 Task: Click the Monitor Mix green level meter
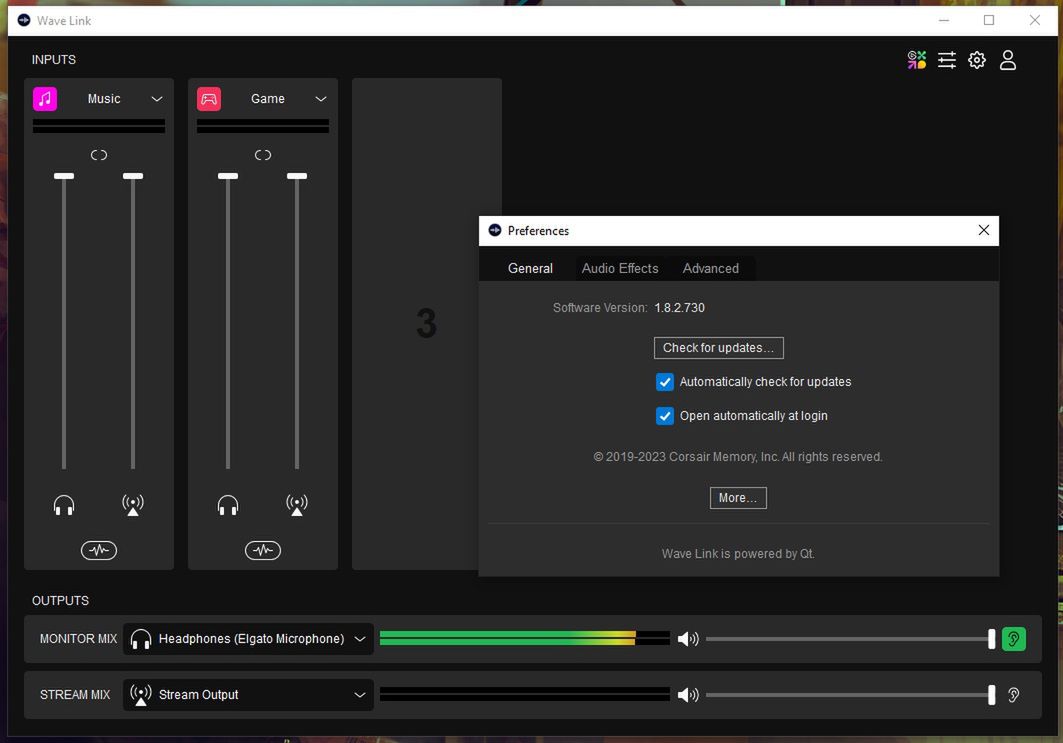pyautogui.click(x=525, y=638)
